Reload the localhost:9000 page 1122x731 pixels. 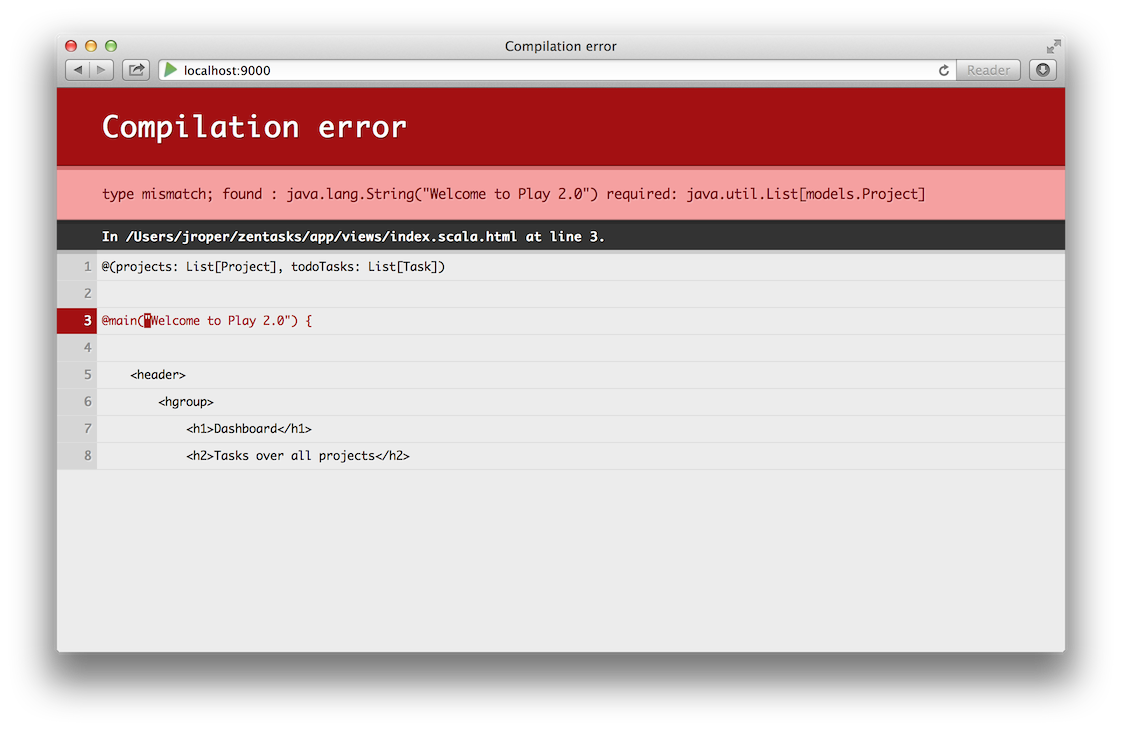943,70
